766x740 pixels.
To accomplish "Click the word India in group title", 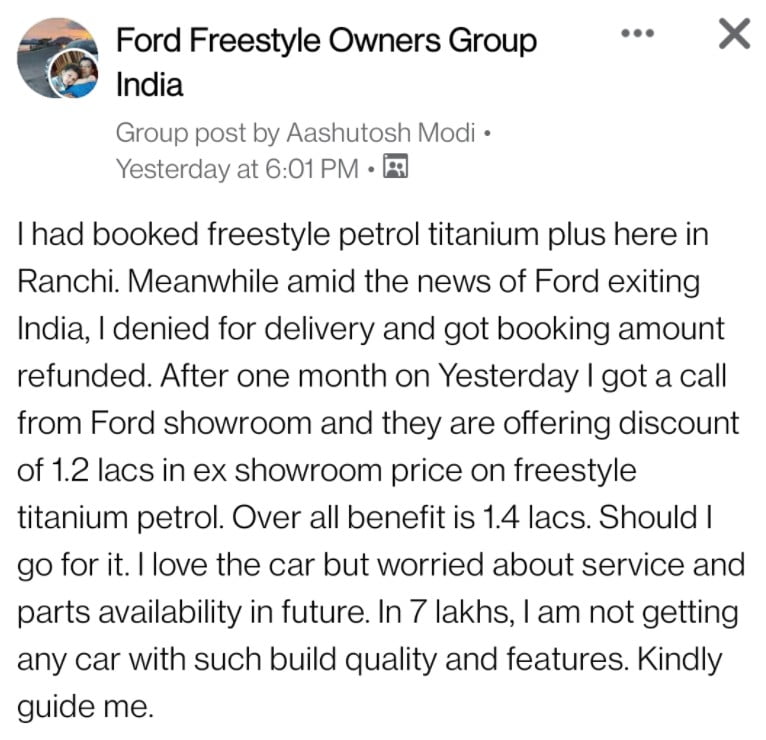I will [x=149, y=85].
